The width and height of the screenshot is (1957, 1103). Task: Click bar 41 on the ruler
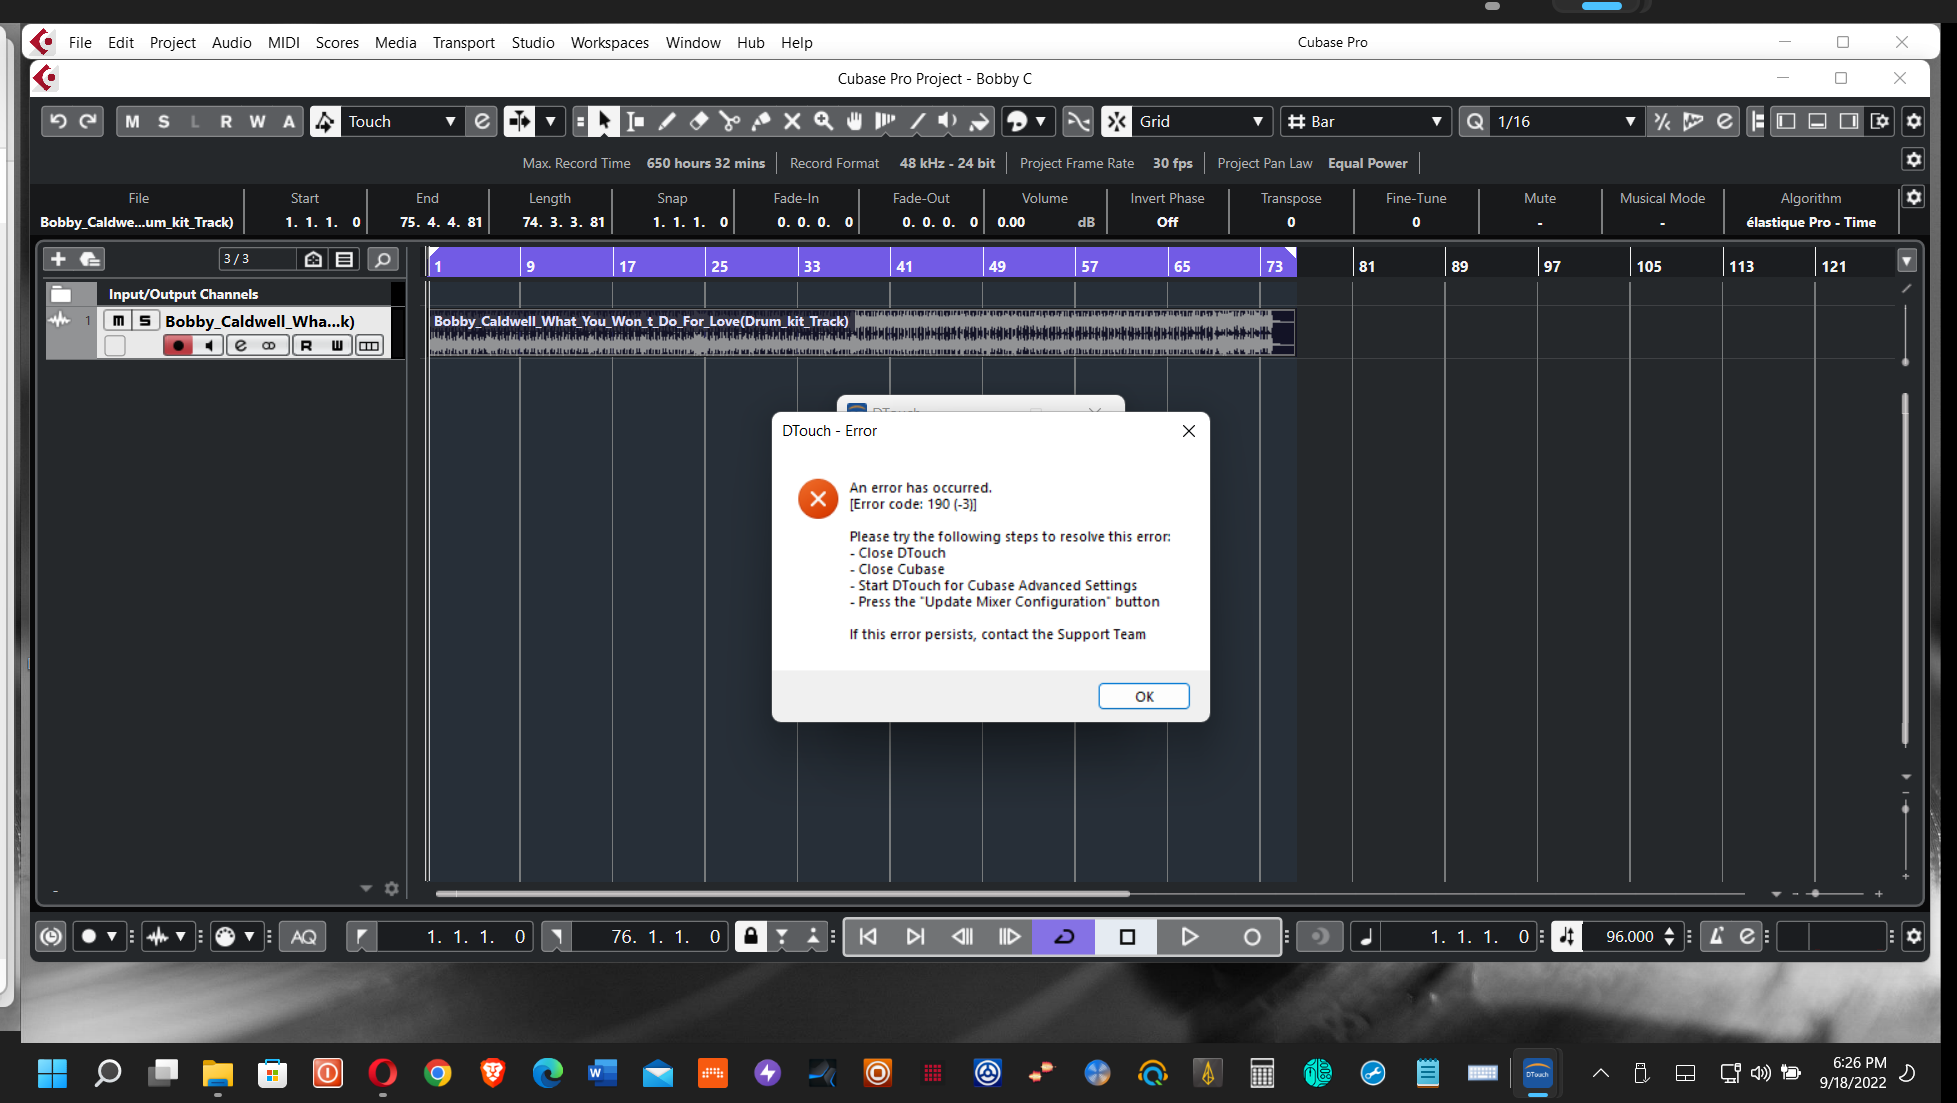click(904, 266)
